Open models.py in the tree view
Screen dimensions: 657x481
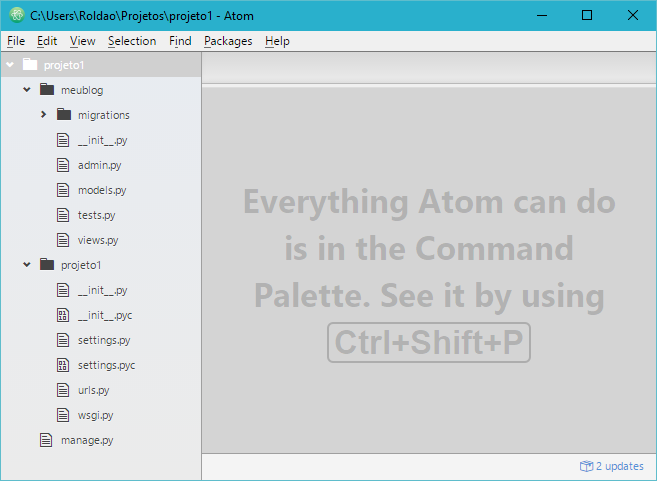[102, 190]
